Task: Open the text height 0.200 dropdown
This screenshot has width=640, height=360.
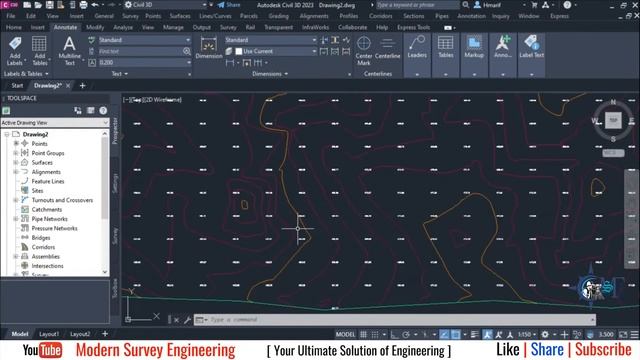Action: click(x=144, y=62)
